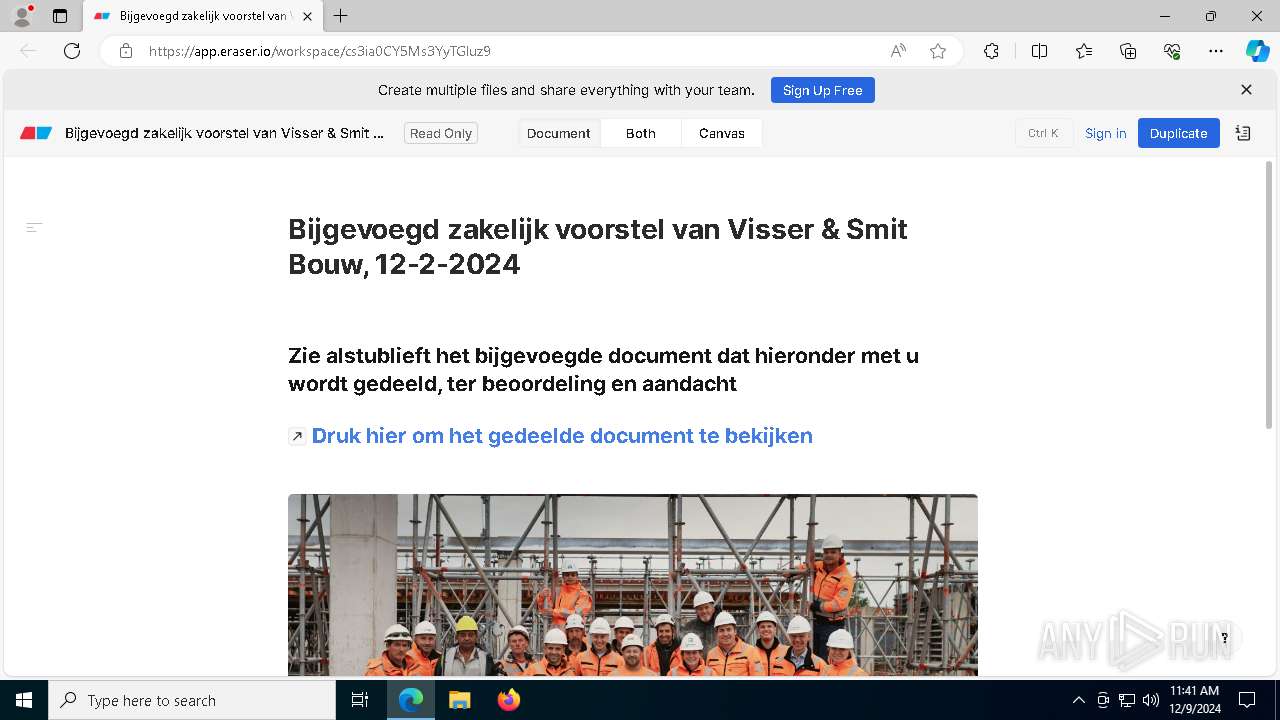Refresh the current page

click(x=72, y=51)
